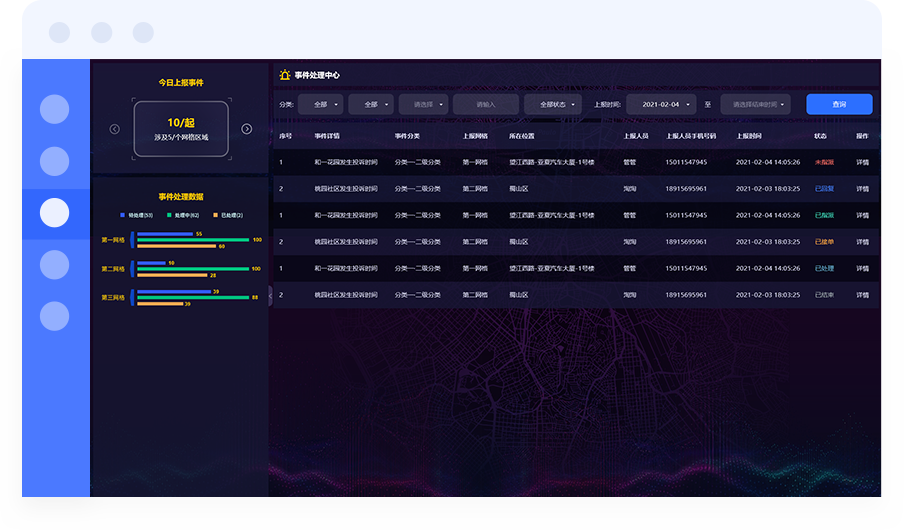904x530 pixels.
Task: Click the 请输入 text input field
Action: click(486, 104)
